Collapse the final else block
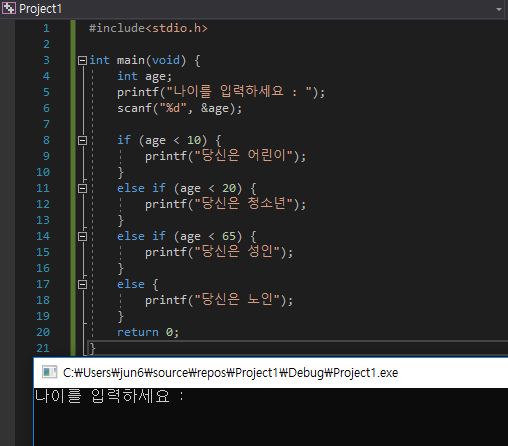 (x=82, y=284)
